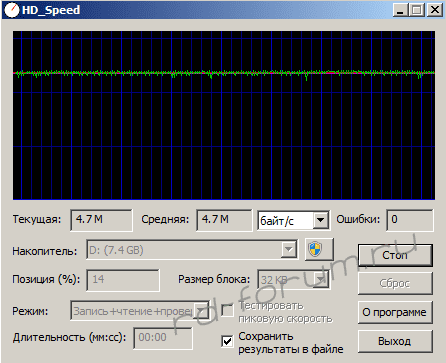Uncheck the save results to file checkbox
Screen dimensions: 446x363
pyautogui.click(x=227, y=341)
